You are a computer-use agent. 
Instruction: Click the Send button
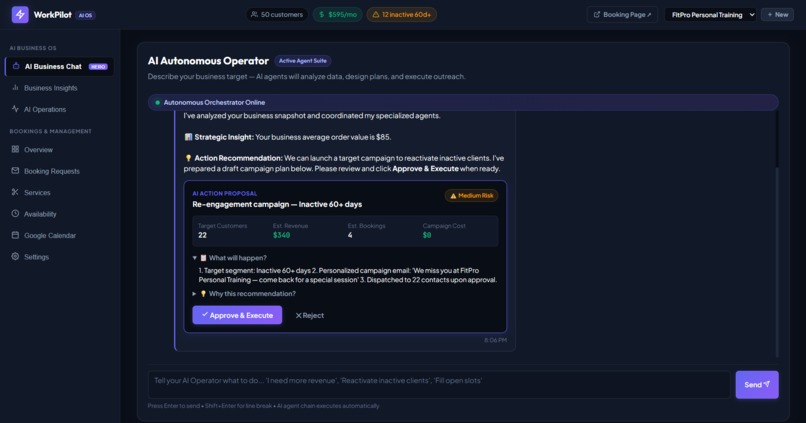[x=757, y=384]
